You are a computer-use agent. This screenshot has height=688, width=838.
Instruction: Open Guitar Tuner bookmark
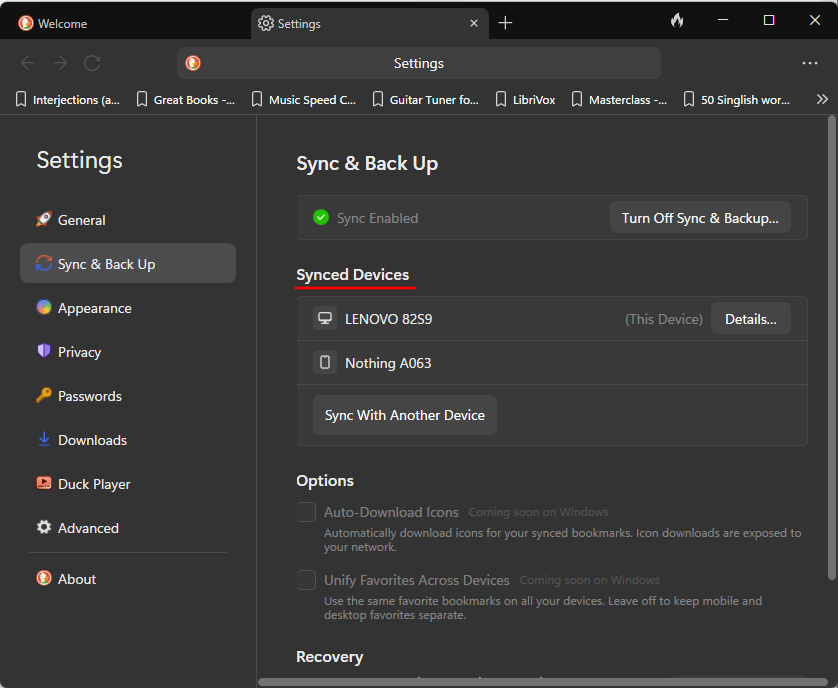[x=425, y=100]
